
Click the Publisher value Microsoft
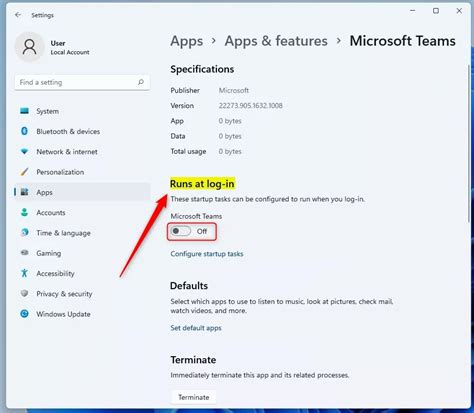pos(234,90)
